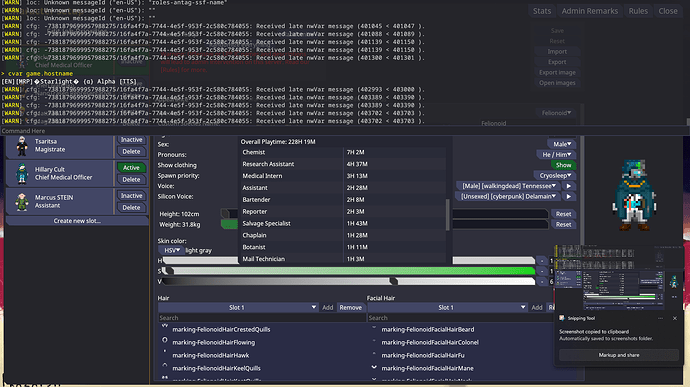The width and height of the screenshot is (690, 387).
Task: Click the Open images button
Action: pyautogui.click(x=557, y=83)
